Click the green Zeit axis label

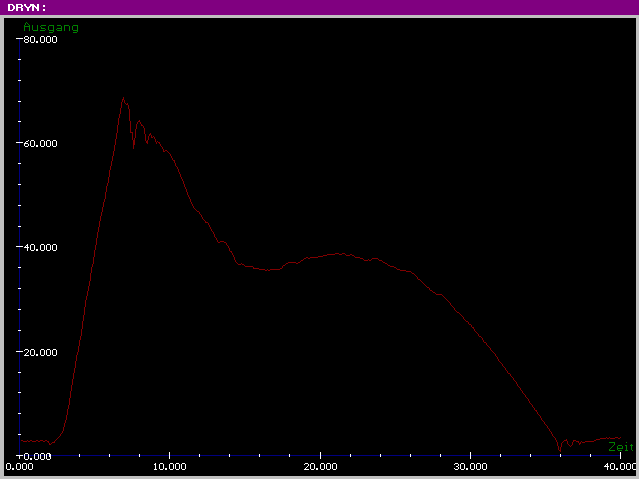(620, 446)
